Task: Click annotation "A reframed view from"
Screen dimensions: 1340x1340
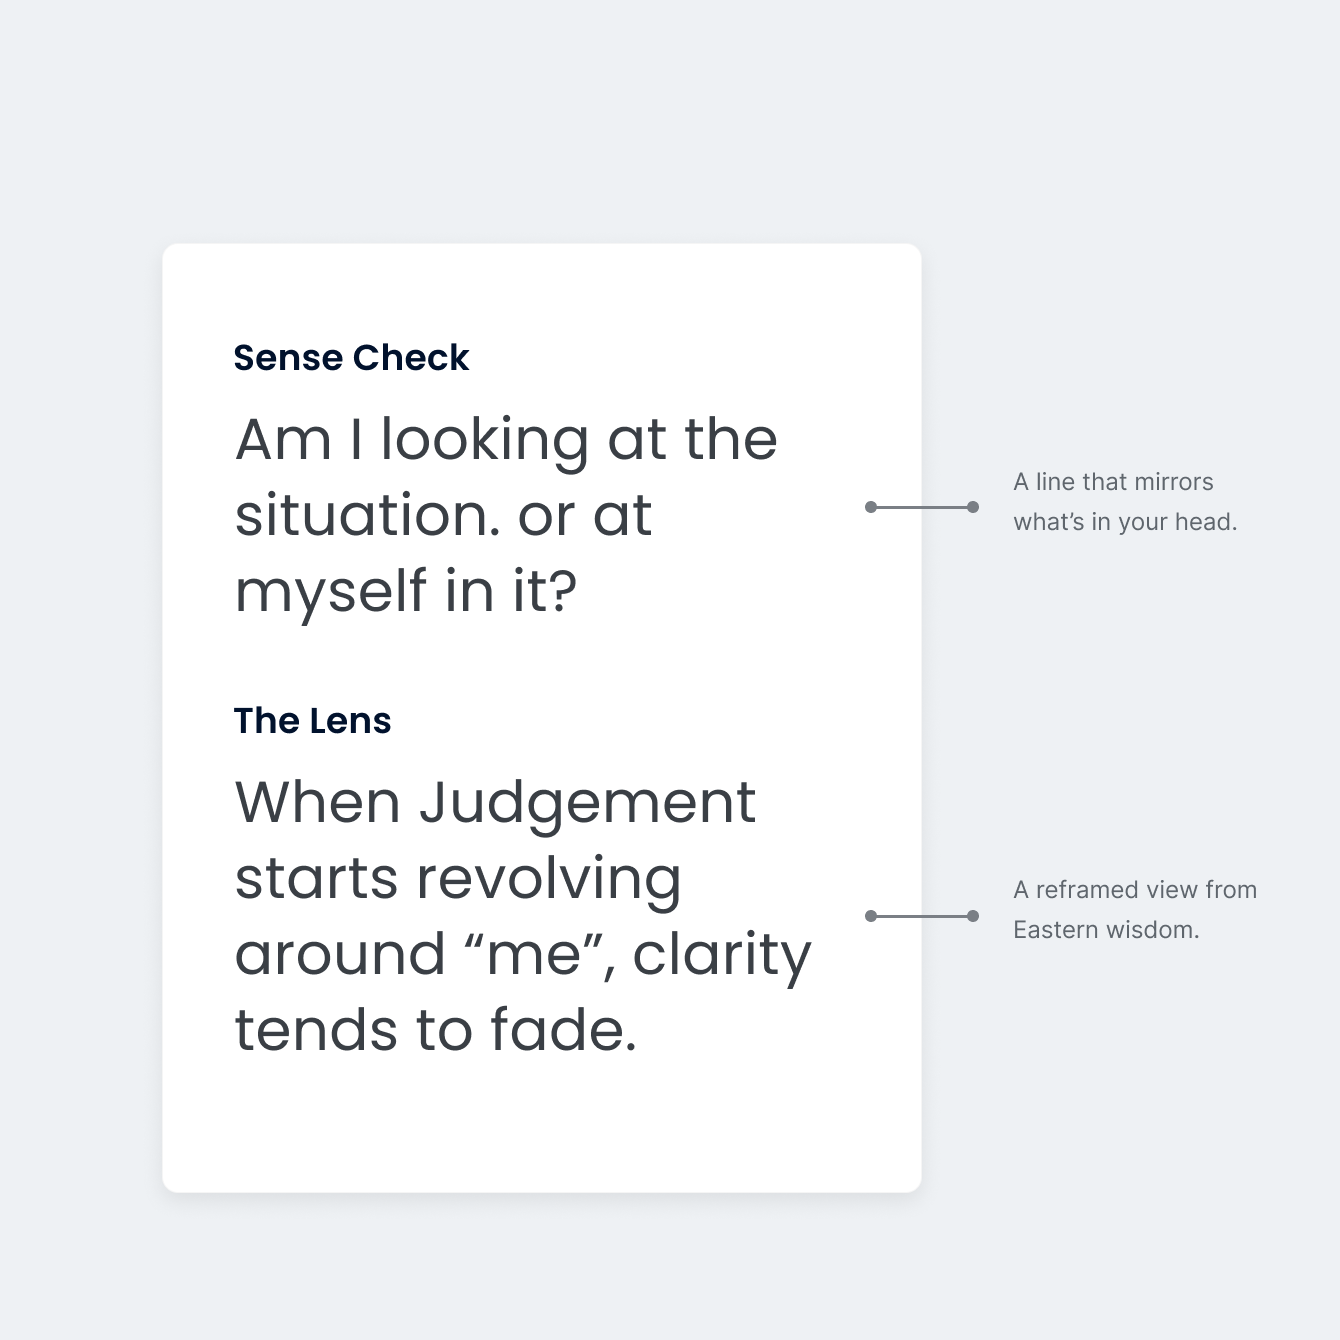Action: coord(1135,890)
